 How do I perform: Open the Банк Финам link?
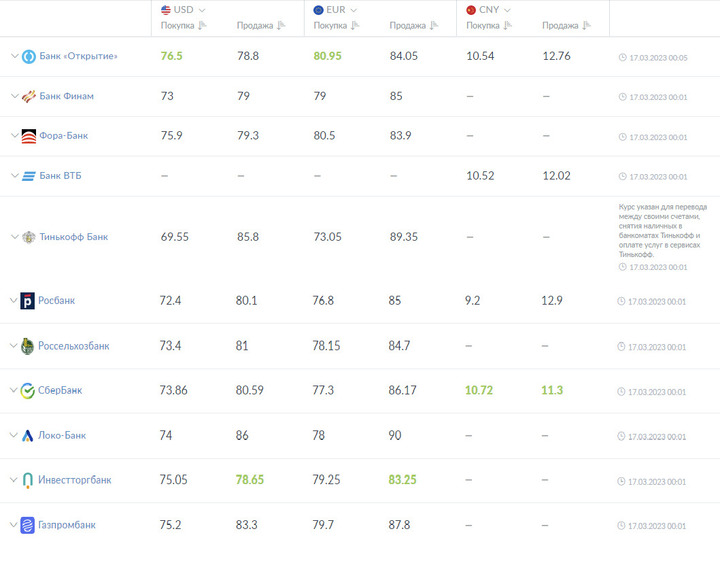pyautogui.click(x=67, y=96)
